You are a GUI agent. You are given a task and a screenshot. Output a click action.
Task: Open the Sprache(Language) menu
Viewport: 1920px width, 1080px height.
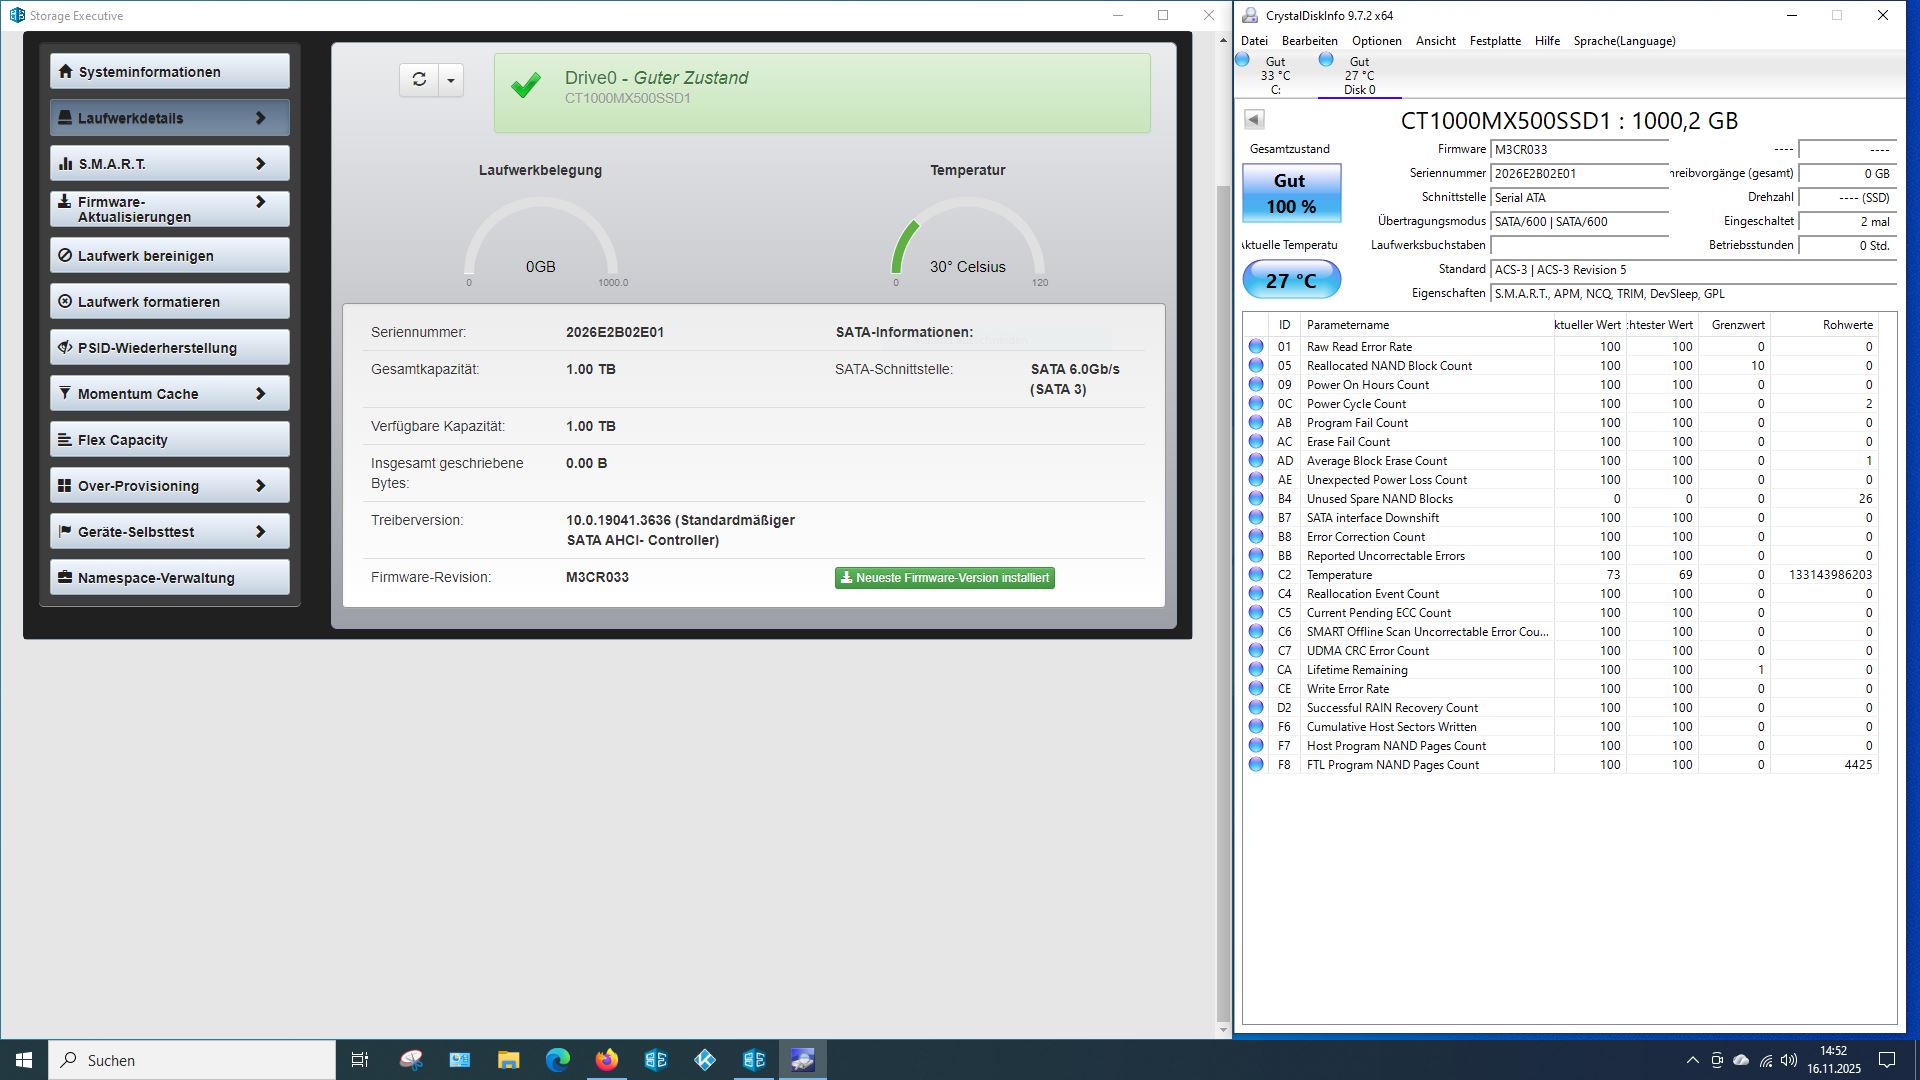point(1624,41)
